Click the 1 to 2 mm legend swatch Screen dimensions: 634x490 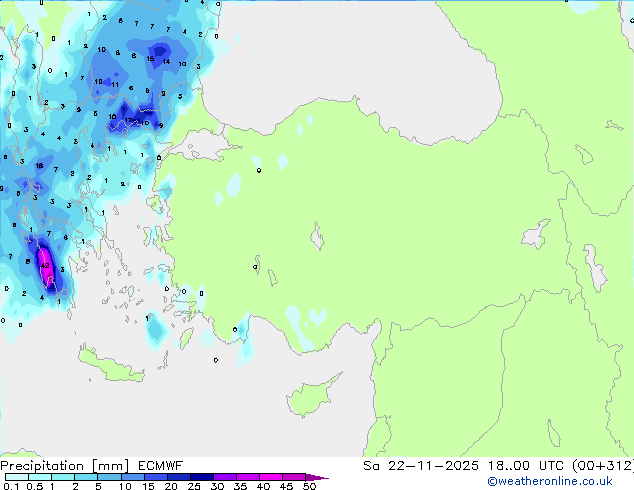pyautogui.click(x=63, y=477)
